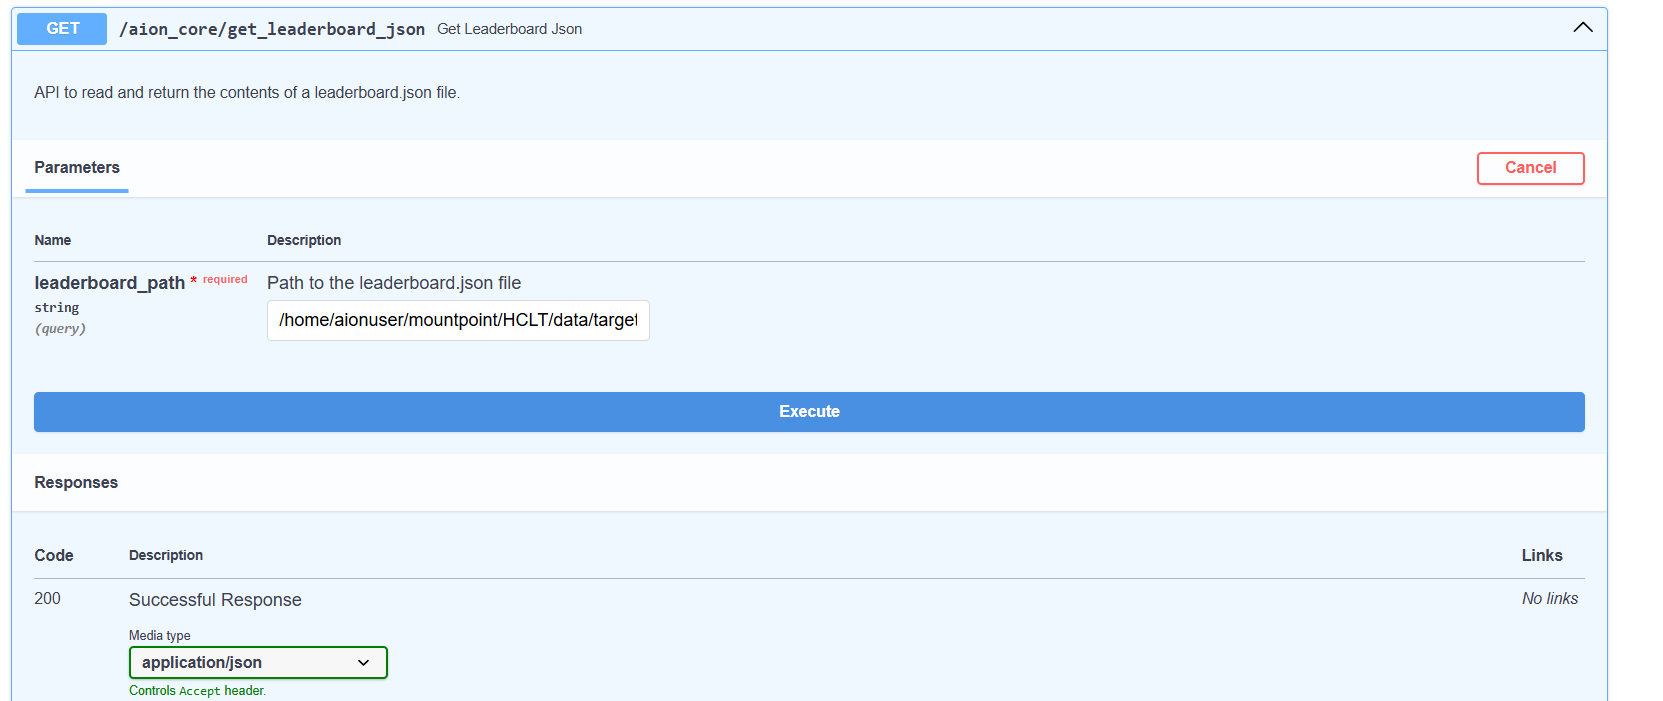Click the (query) parameter location label

60,329
